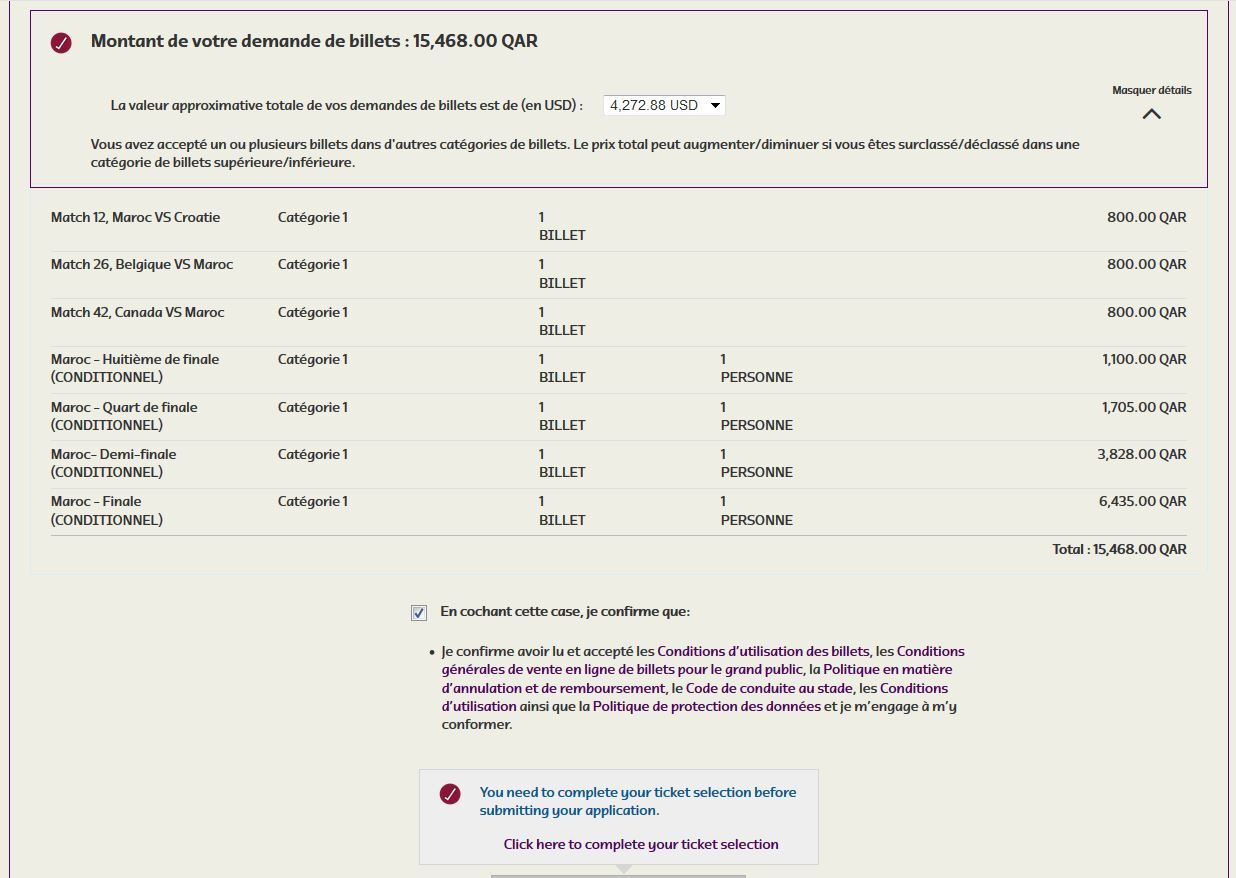Open the Code de conduite au stade link
The height and width of the screenshot is (878, 1236).
coord(770,689)
